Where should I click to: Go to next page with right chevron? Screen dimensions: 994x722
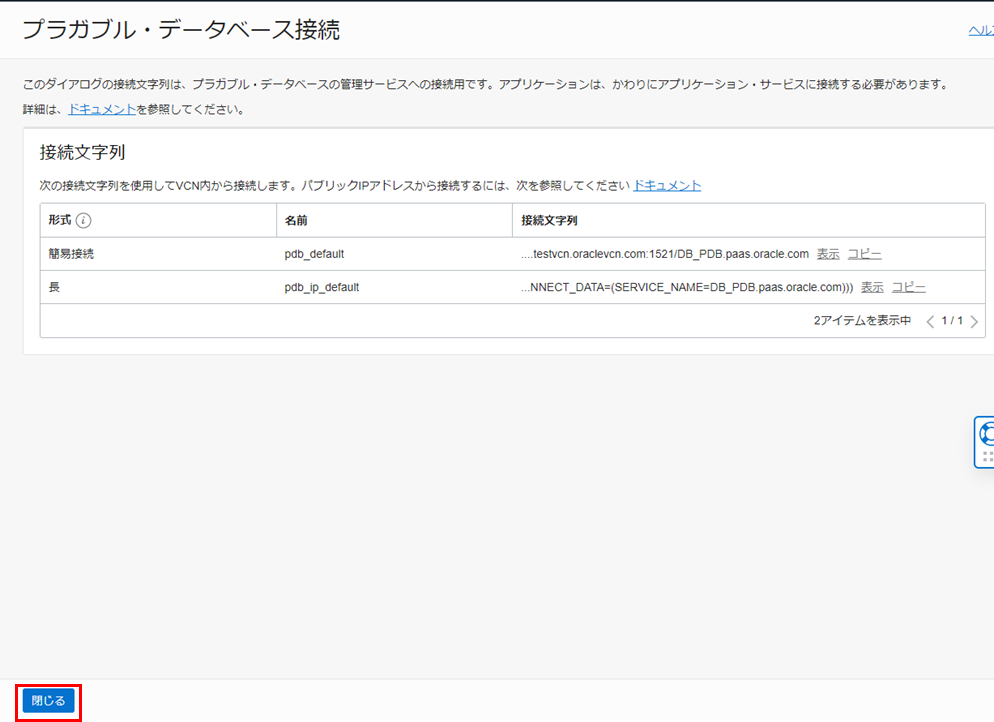(974, 321)
